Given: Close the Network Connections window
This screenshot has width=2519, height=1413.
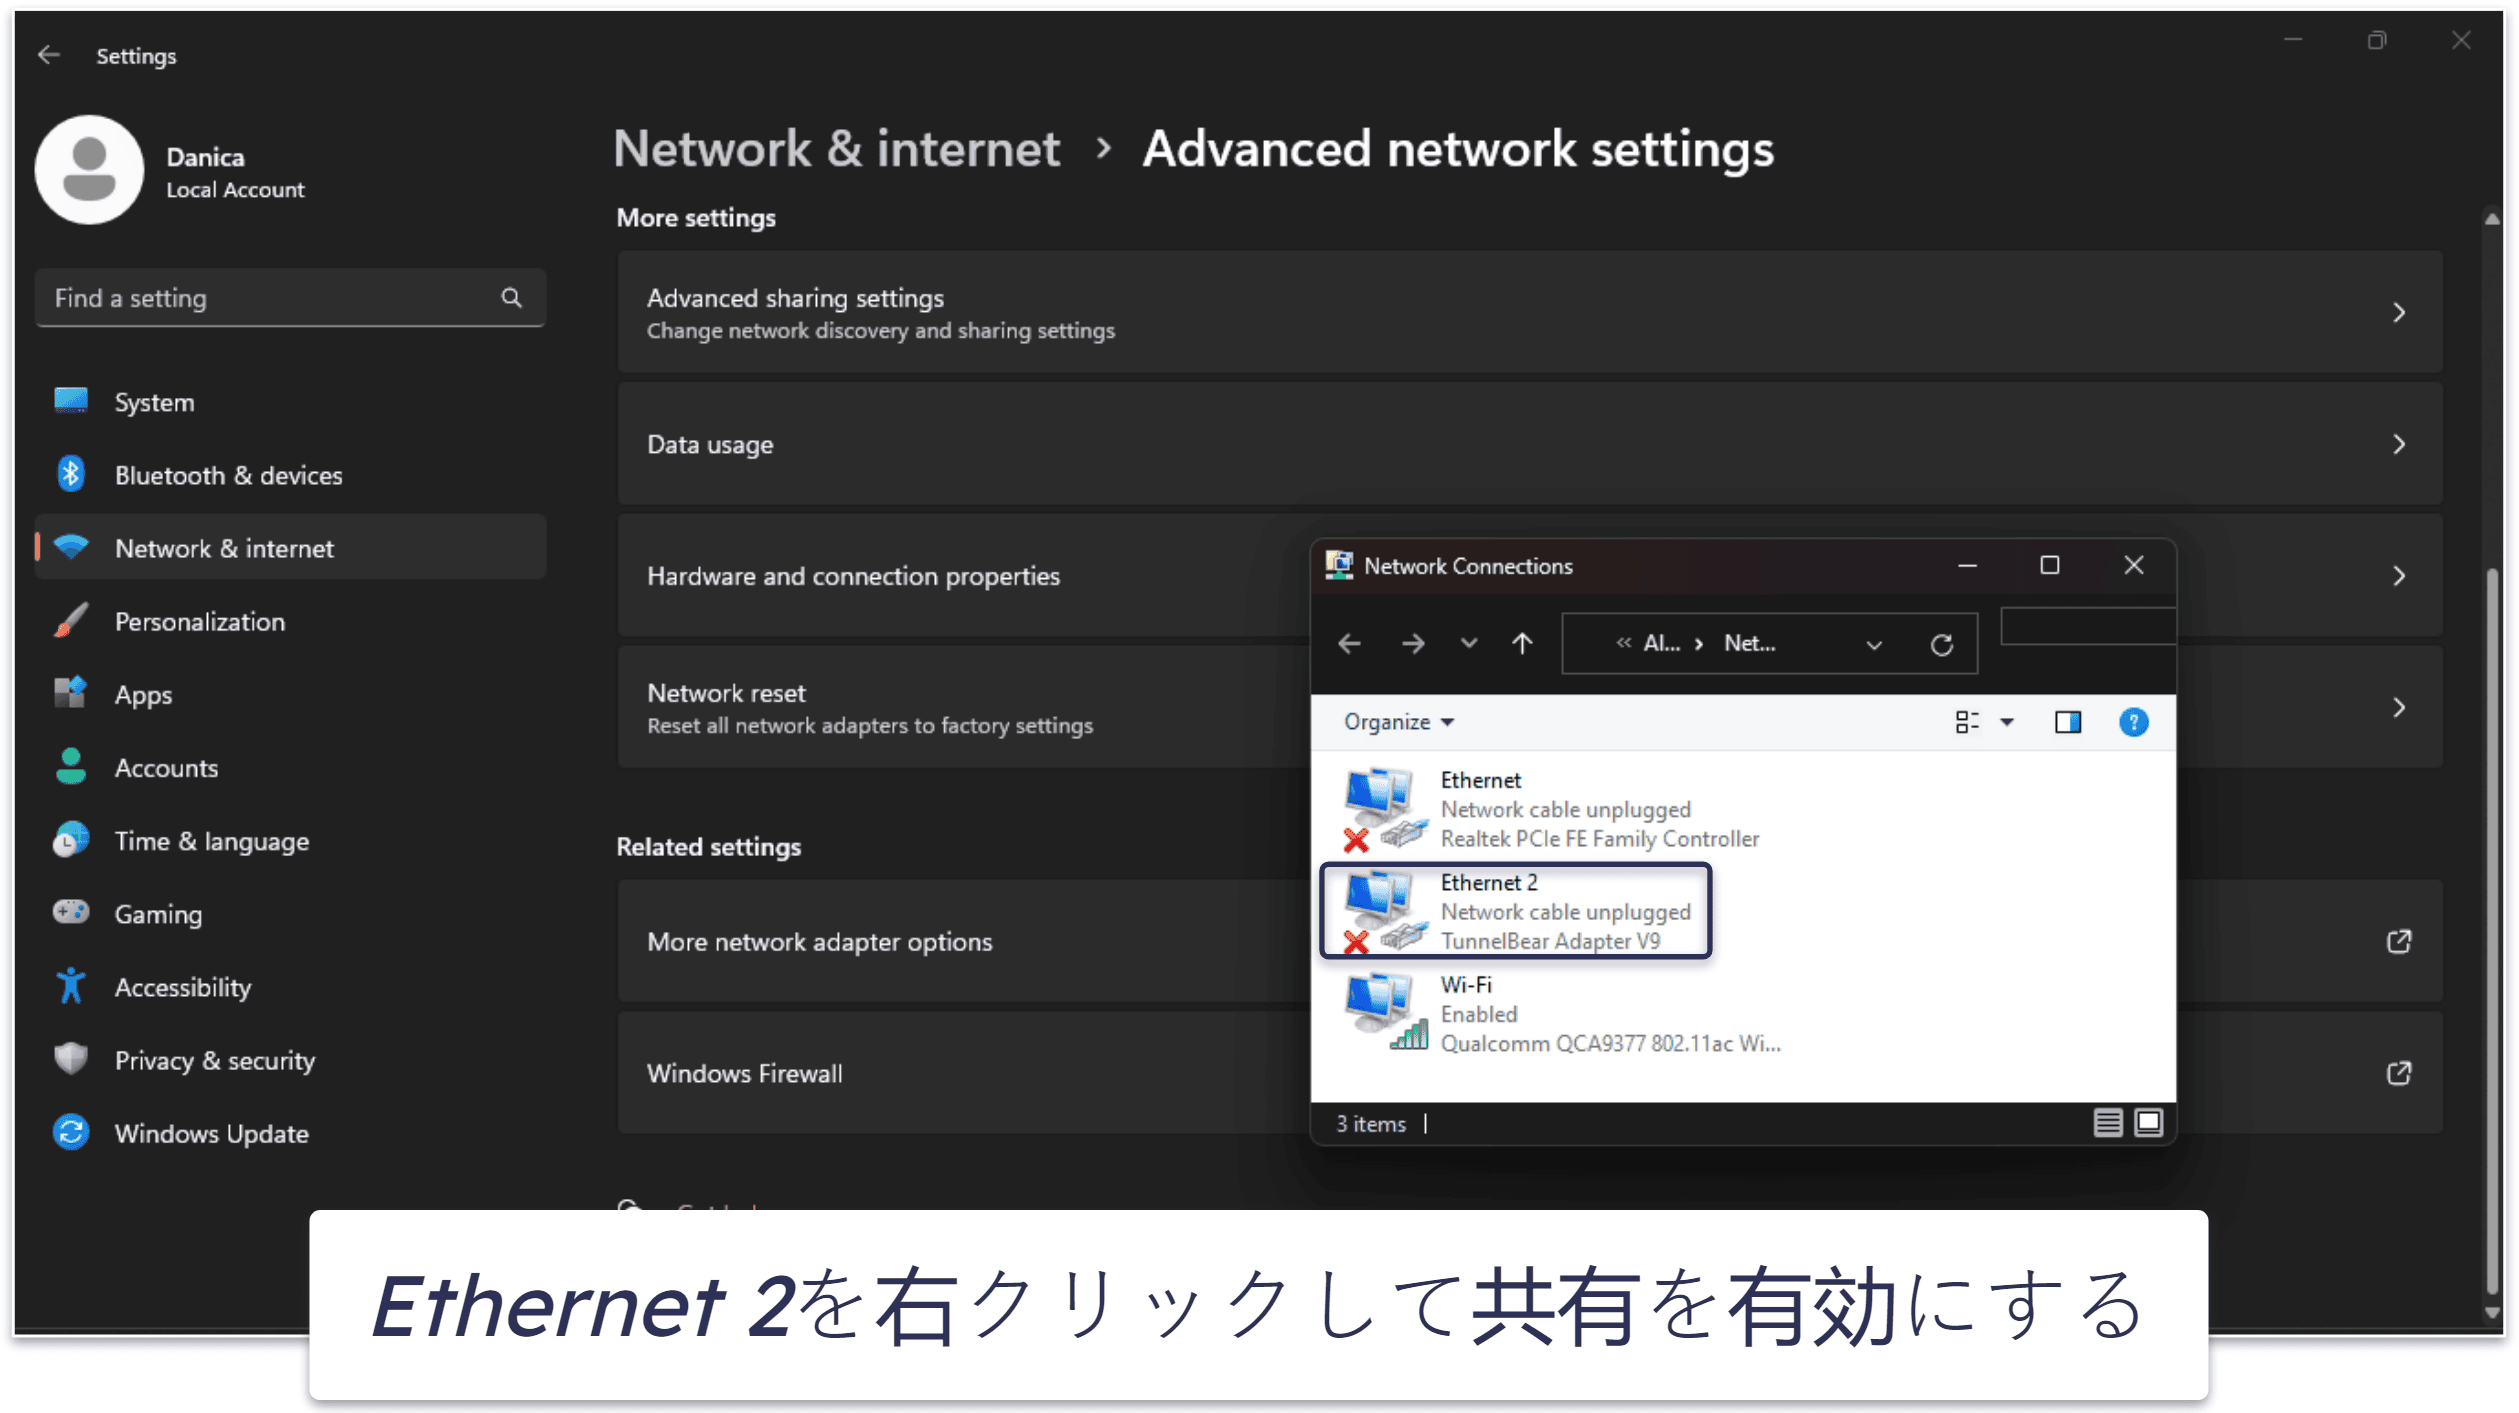Looking at the screenshot, I should [x=2133, y=565].
